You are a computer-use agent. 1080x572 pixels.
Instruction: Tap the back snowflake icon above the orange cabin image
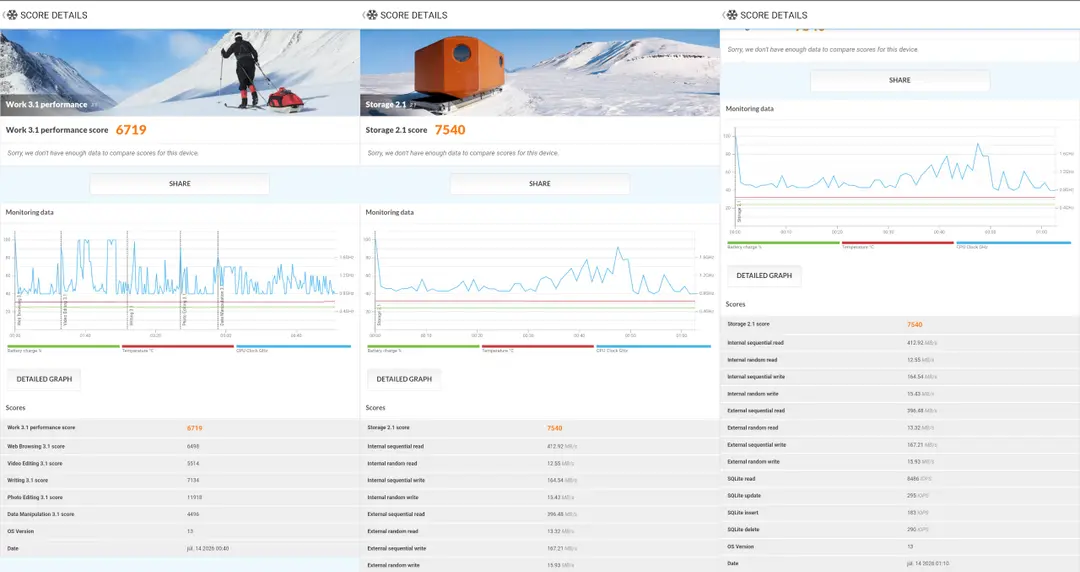(371, 14)
